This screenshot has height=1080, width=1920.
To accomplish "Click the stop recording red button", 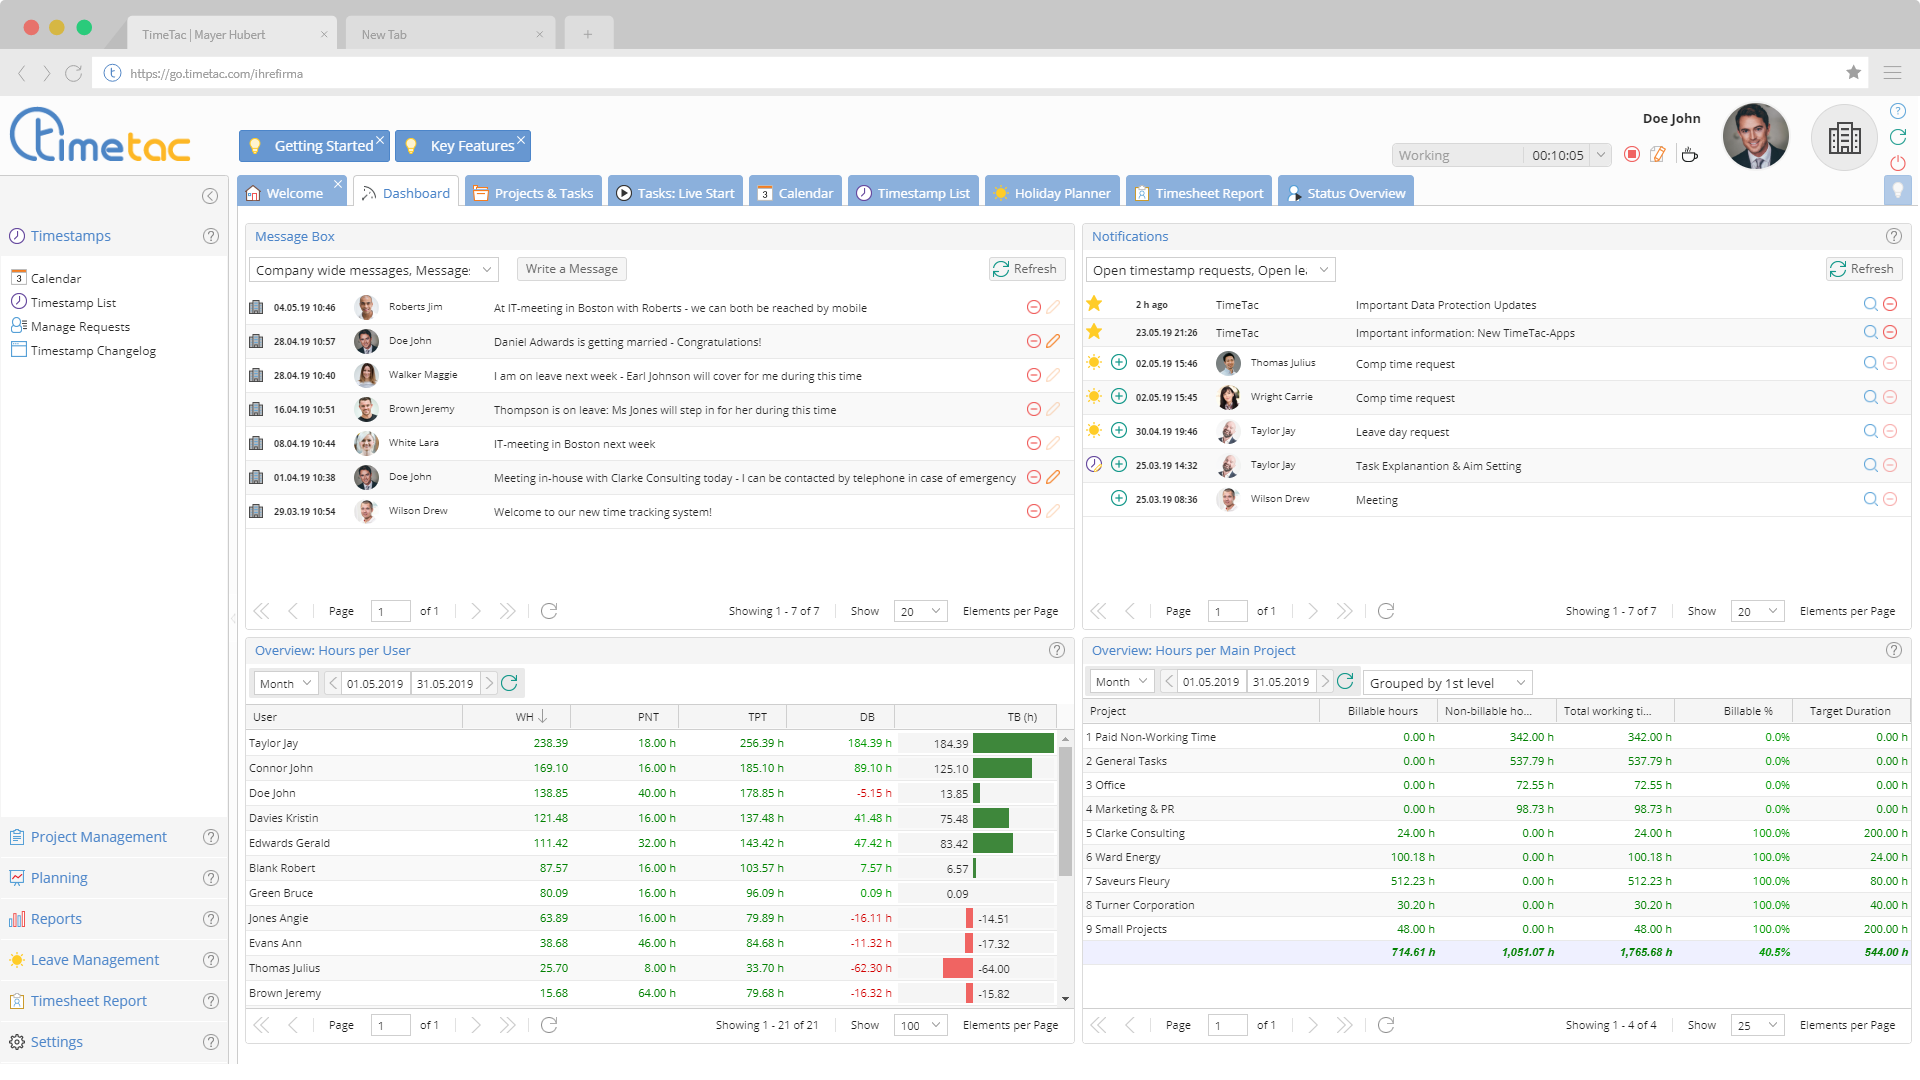I will (x=1634, y=156).
